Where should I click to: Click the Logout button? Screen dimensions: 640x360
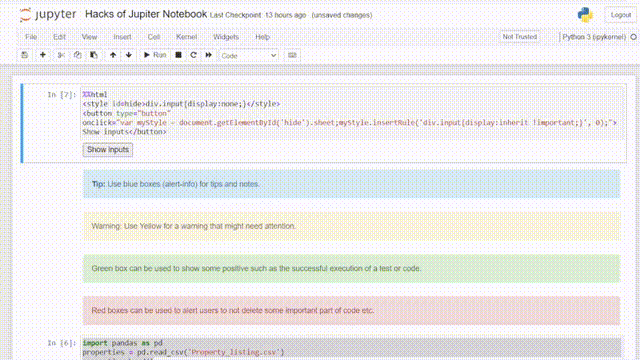click(621, 15)
